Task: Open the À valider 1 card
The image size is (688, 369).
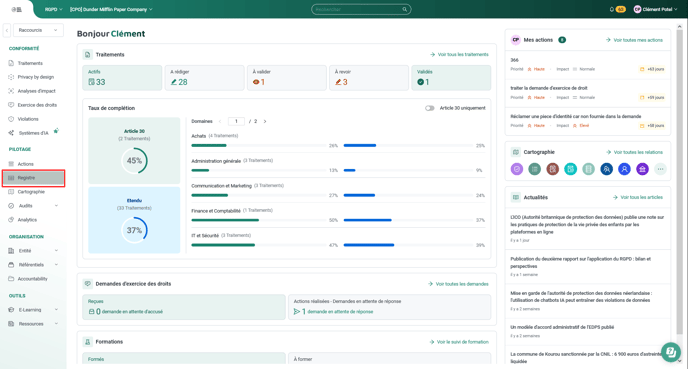Action: (x=287, y=78)
